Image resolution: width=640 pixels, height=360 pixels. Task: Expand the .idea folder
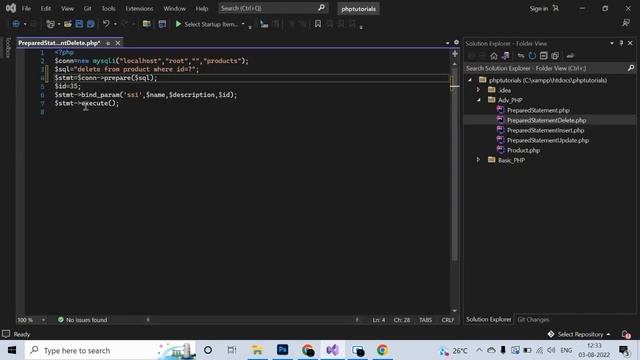click(x=478, y=90)
